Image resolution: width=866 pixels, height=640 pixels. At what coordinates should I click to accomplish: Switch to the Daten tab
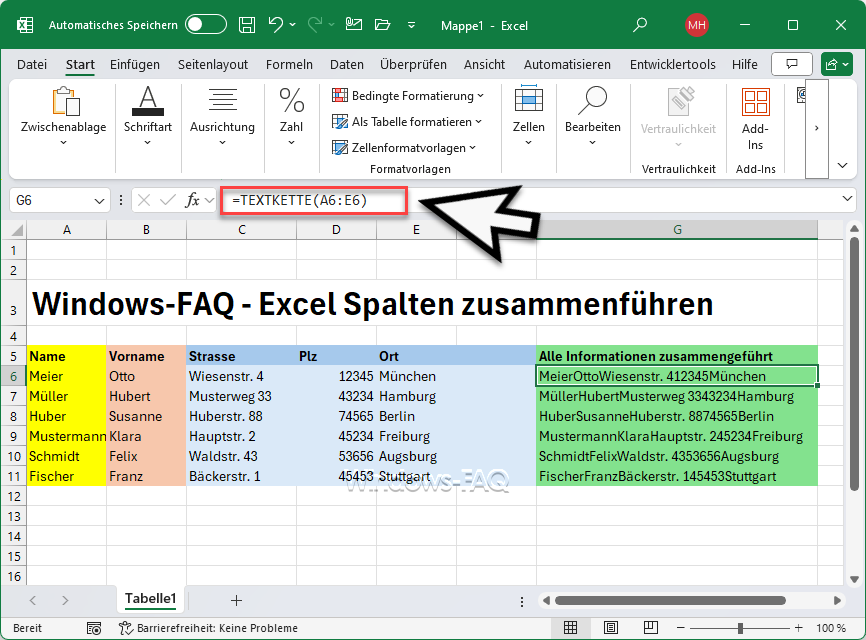(x=347, y=65)
